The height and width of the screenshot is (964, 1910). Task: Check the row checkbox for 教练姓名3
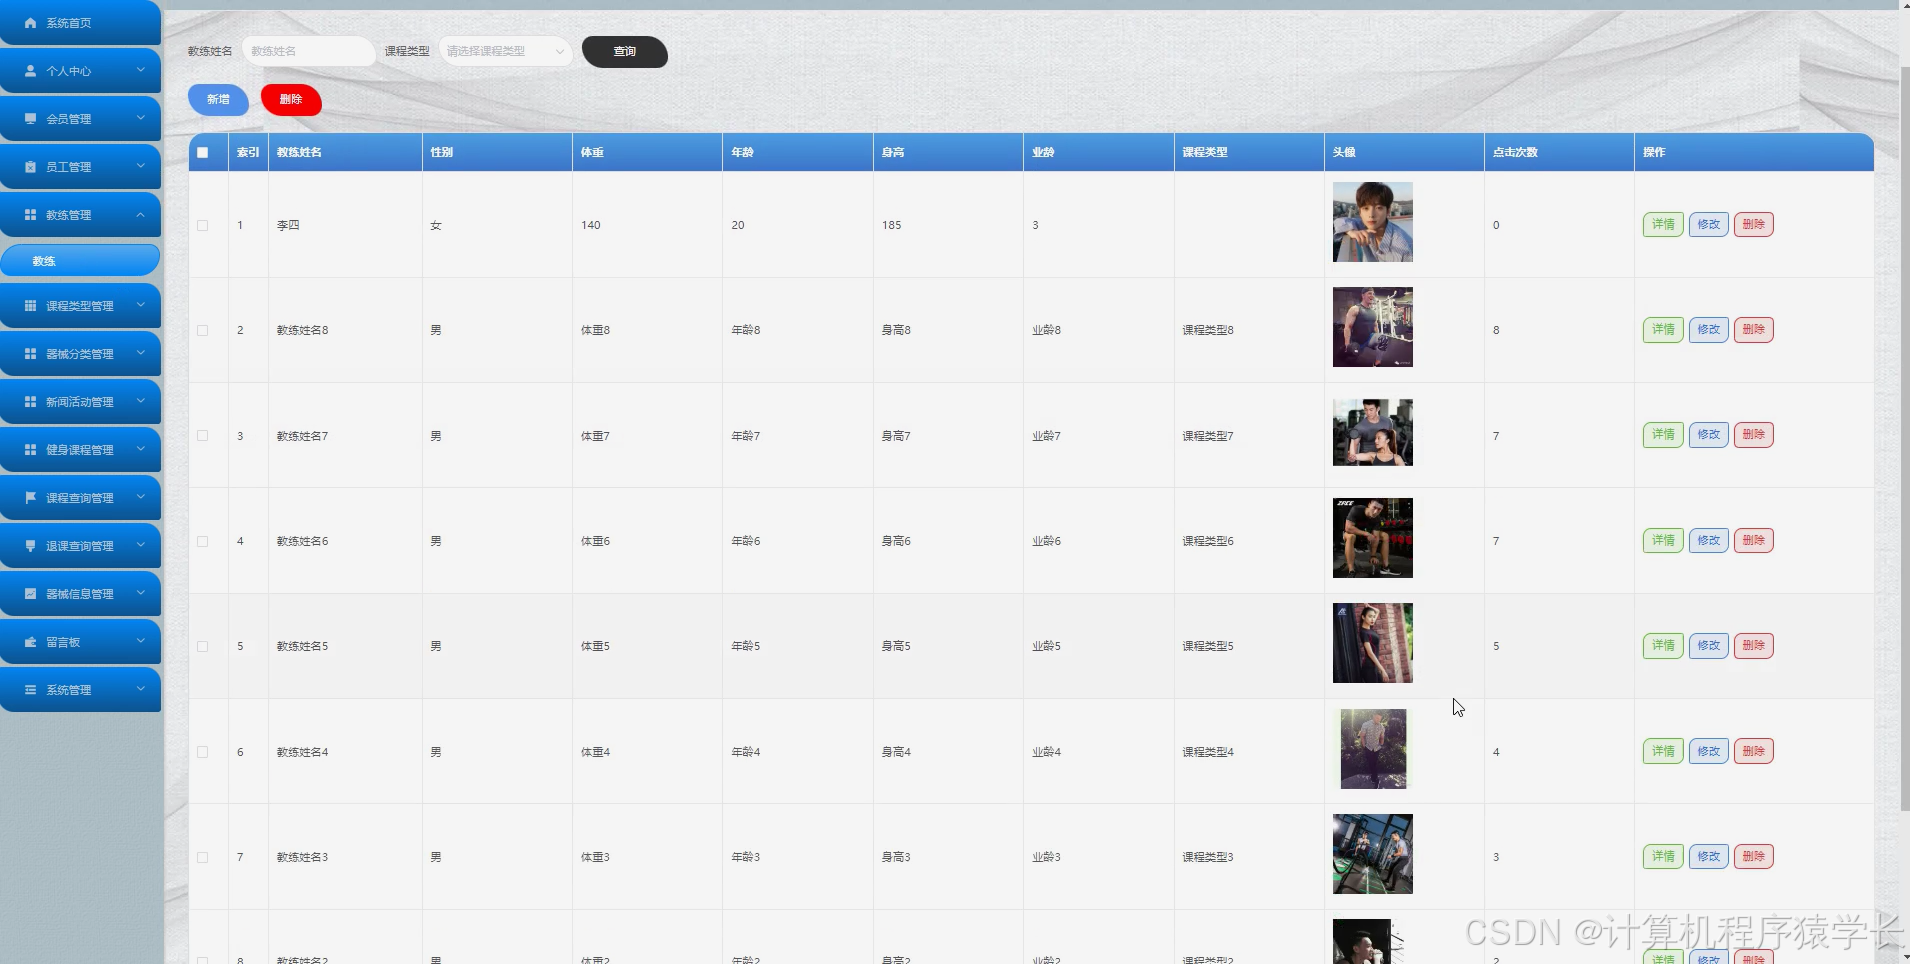203,857
